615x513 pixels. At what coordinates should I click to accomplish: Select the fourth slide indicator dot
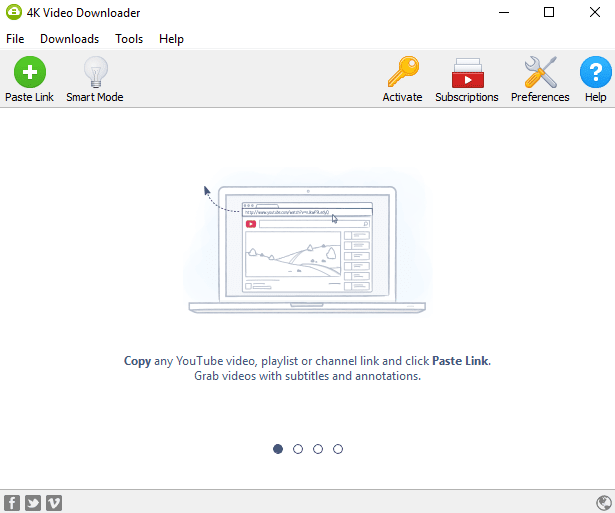338,449
